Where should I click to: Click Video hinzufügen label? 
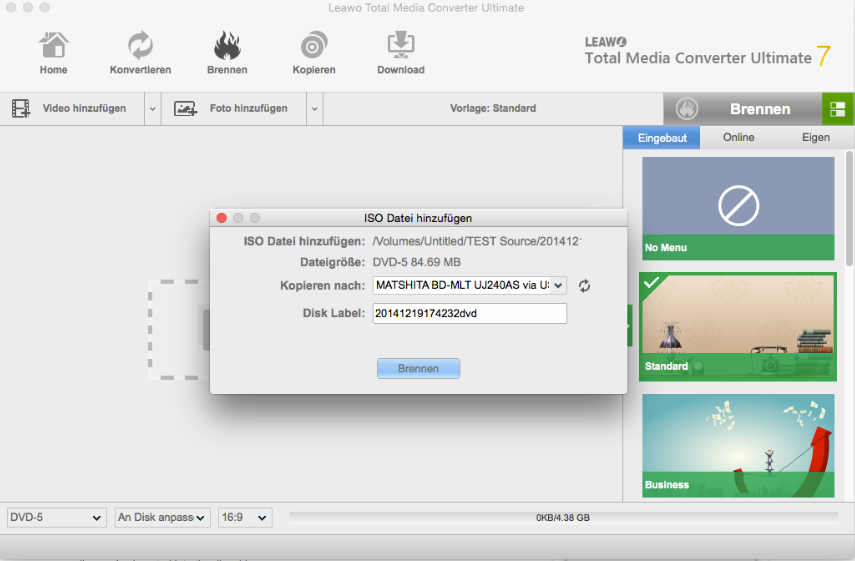point(85,108)
